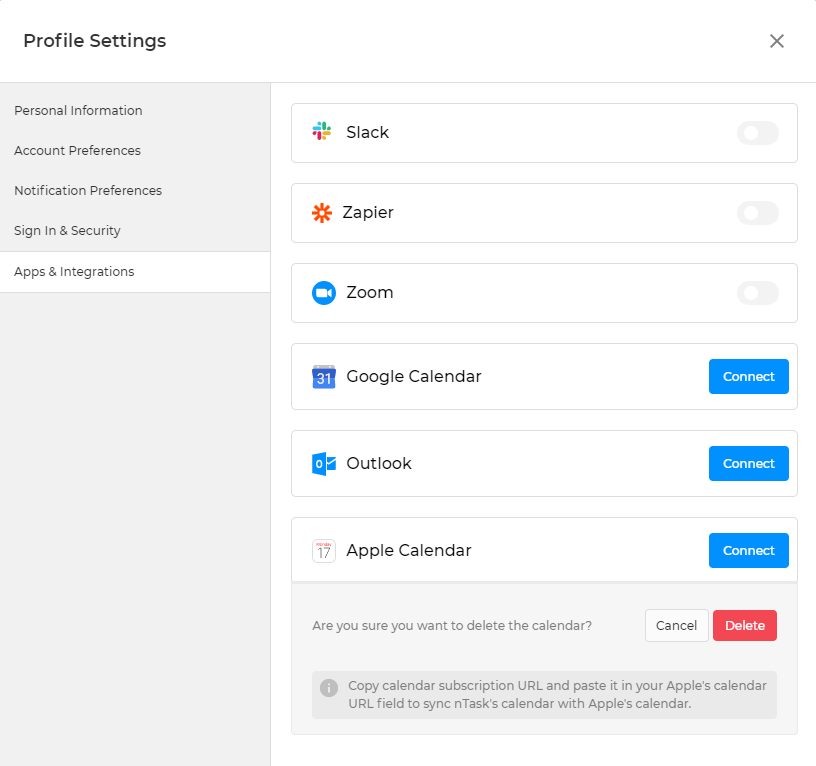Click the Zapier asterisk icon
Viewport: 816px width, 766px height.
322,213
